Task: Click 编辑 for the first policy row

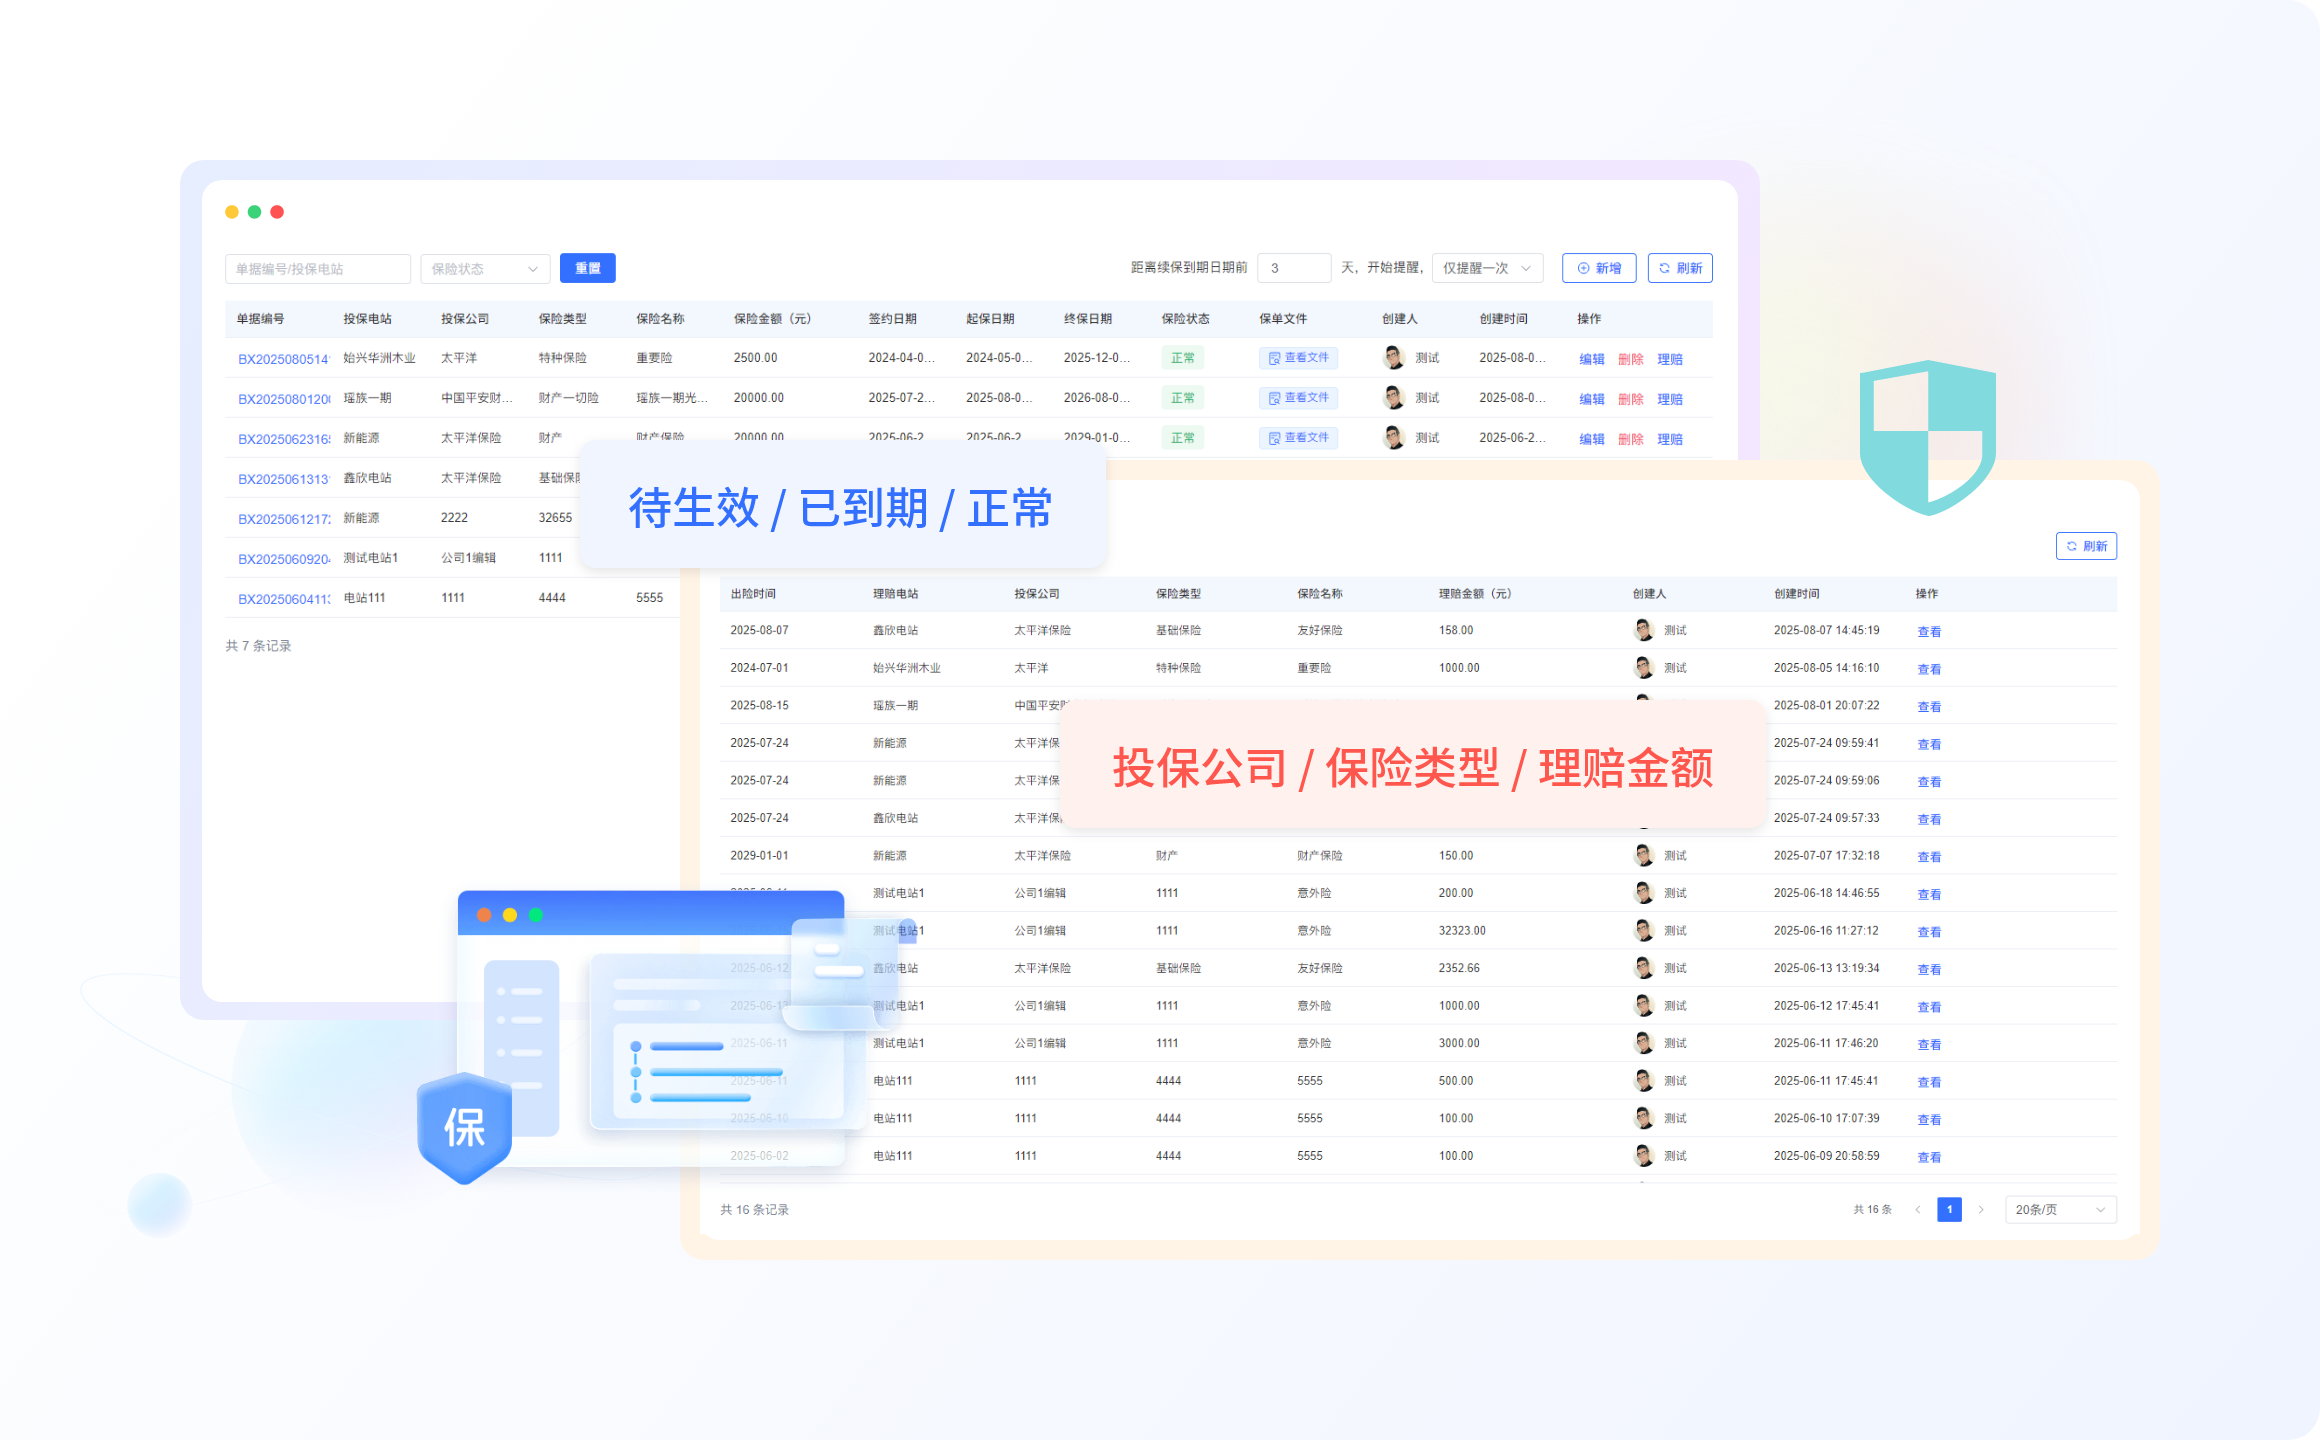Action: pos(1591,359)
